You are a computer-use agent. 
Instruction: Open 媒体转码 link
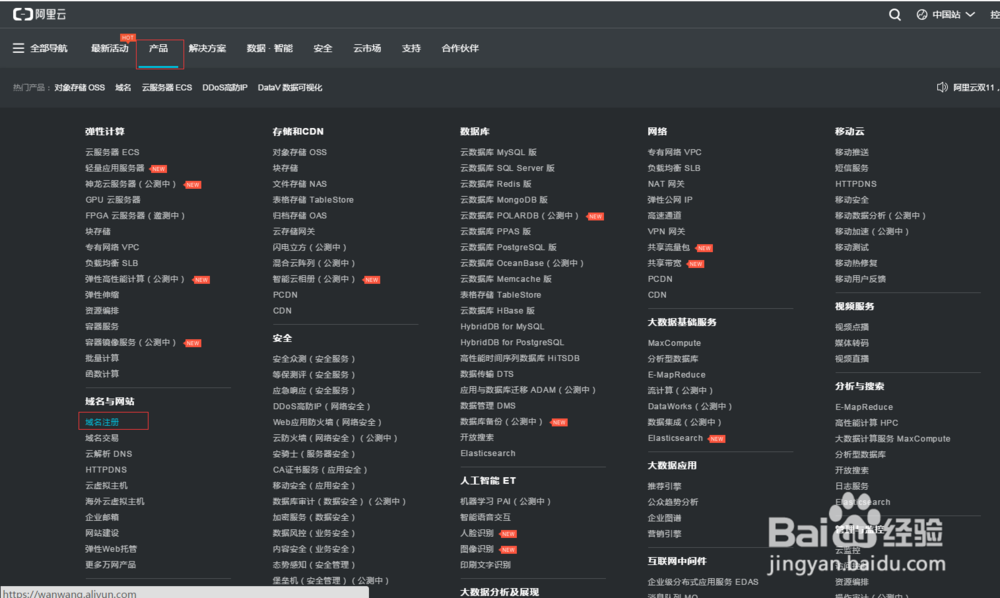(x=852, y=343)
